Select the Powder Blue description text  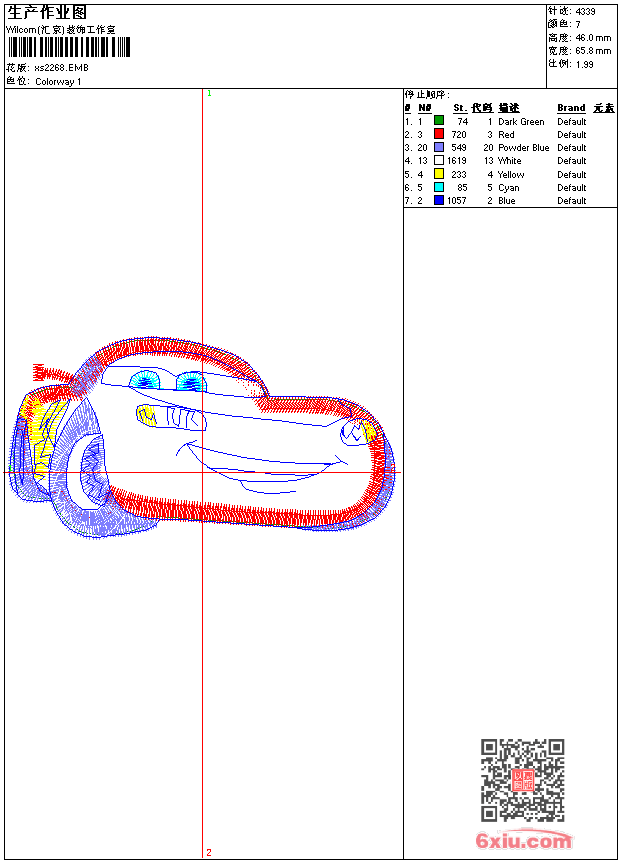[523, 148]
